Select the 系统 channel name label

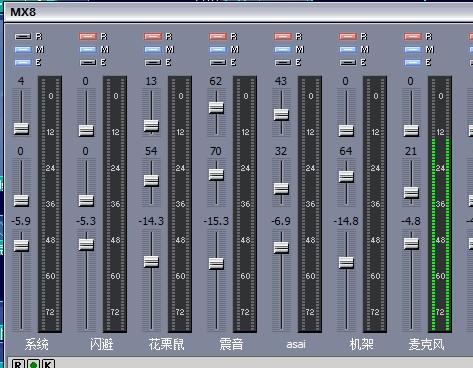pos(37,344)
